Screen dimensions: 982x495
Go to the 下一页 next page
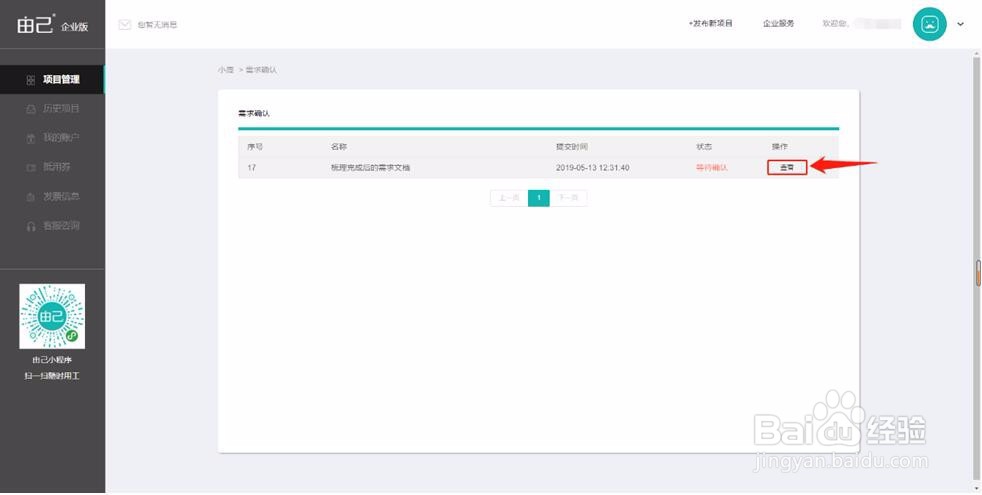click(x=568, y=198)
